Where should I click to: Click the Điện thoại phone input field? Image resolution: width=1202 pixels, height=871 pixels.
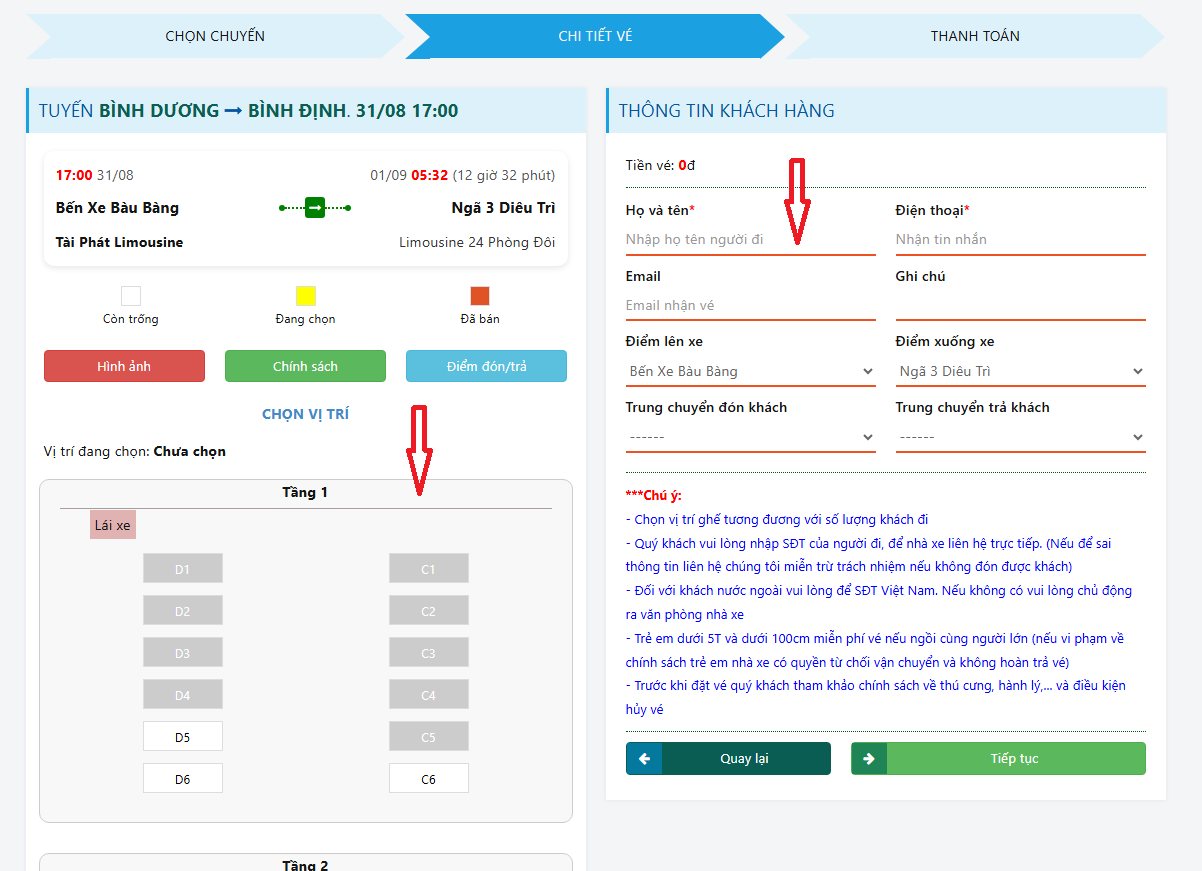[1020, 240]
